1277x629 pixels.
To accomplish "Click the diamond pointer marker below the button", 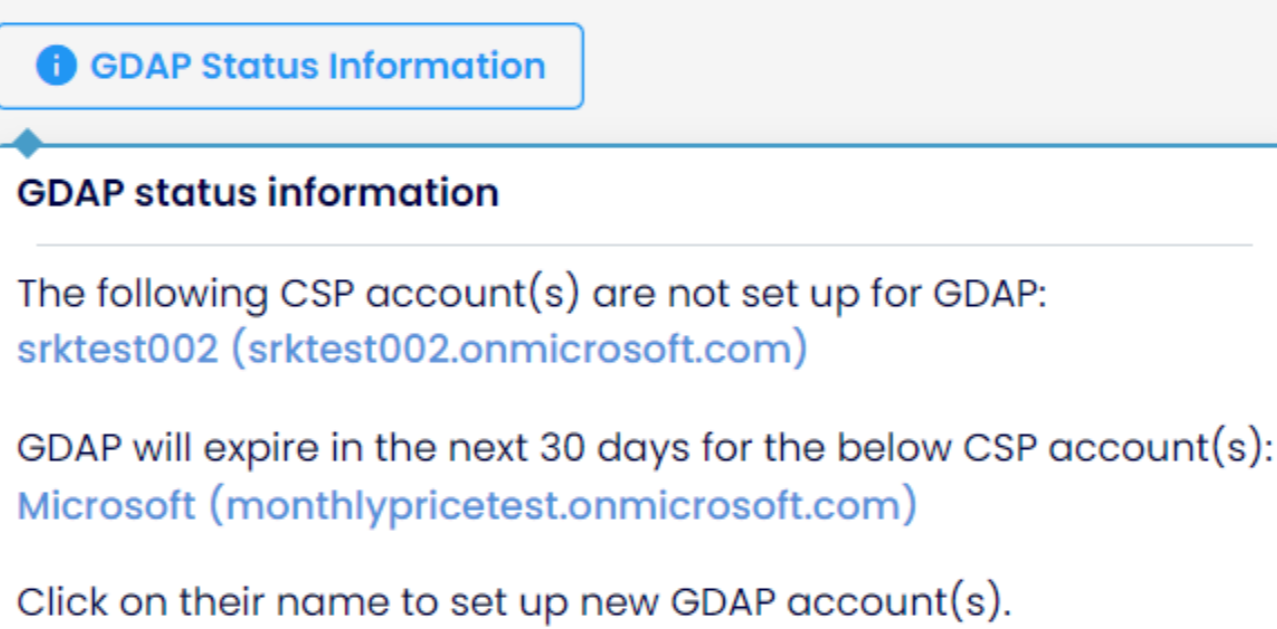I will tap(27, 144).
